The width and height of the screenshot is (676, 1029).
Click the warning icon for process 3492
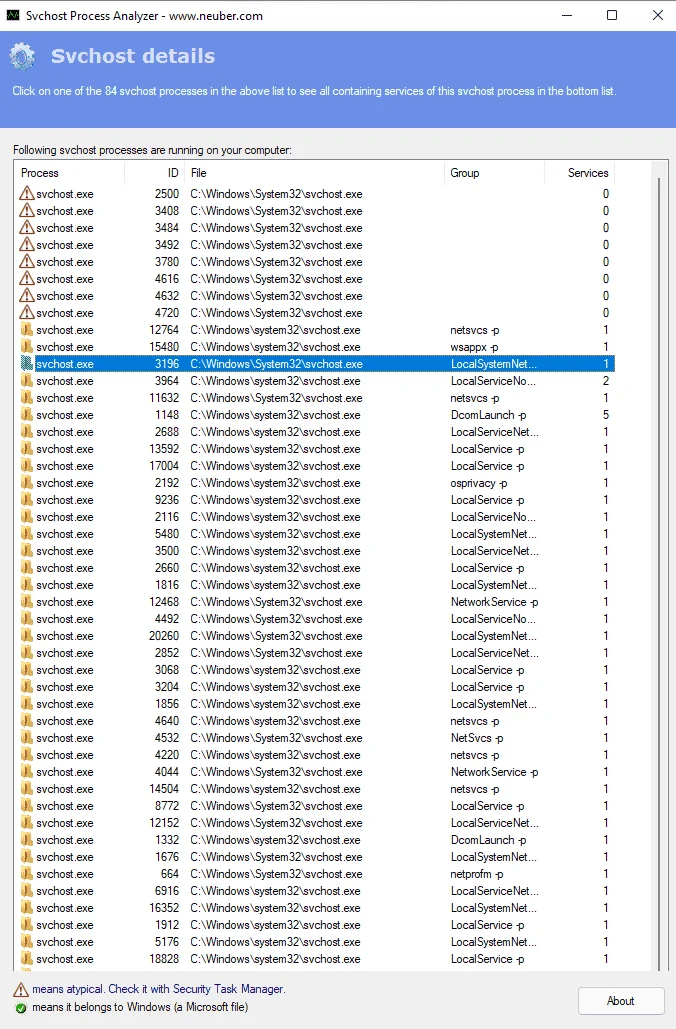26,245
